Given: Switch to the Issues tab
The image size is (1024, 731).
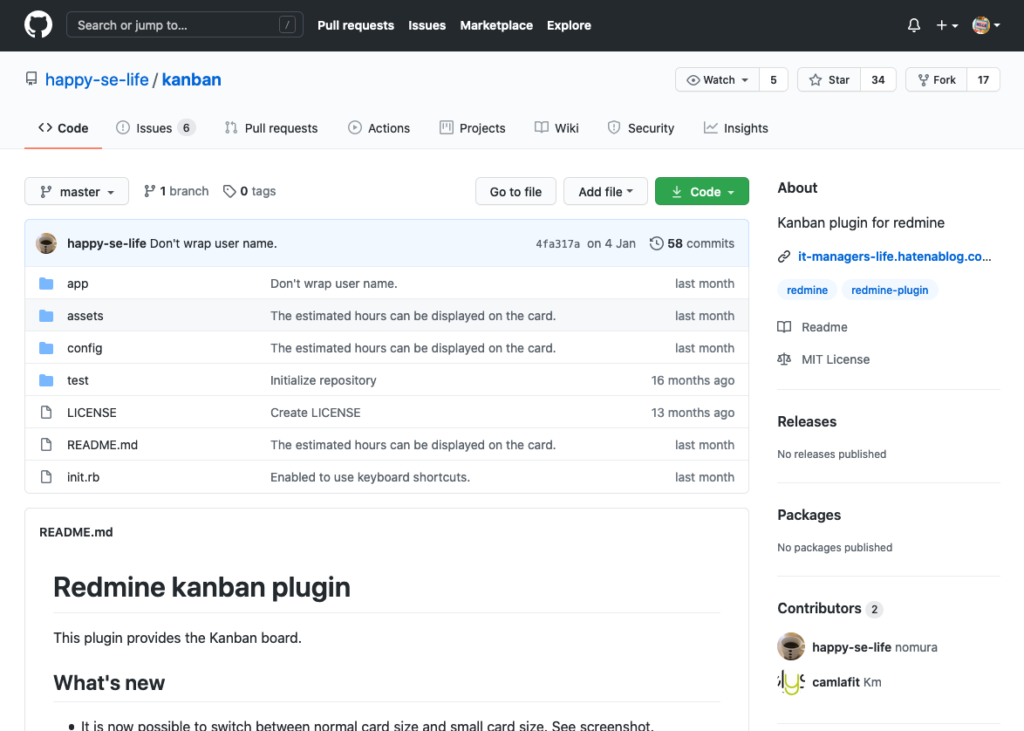Looking at the screenshot, I should (x=155, y=128).
